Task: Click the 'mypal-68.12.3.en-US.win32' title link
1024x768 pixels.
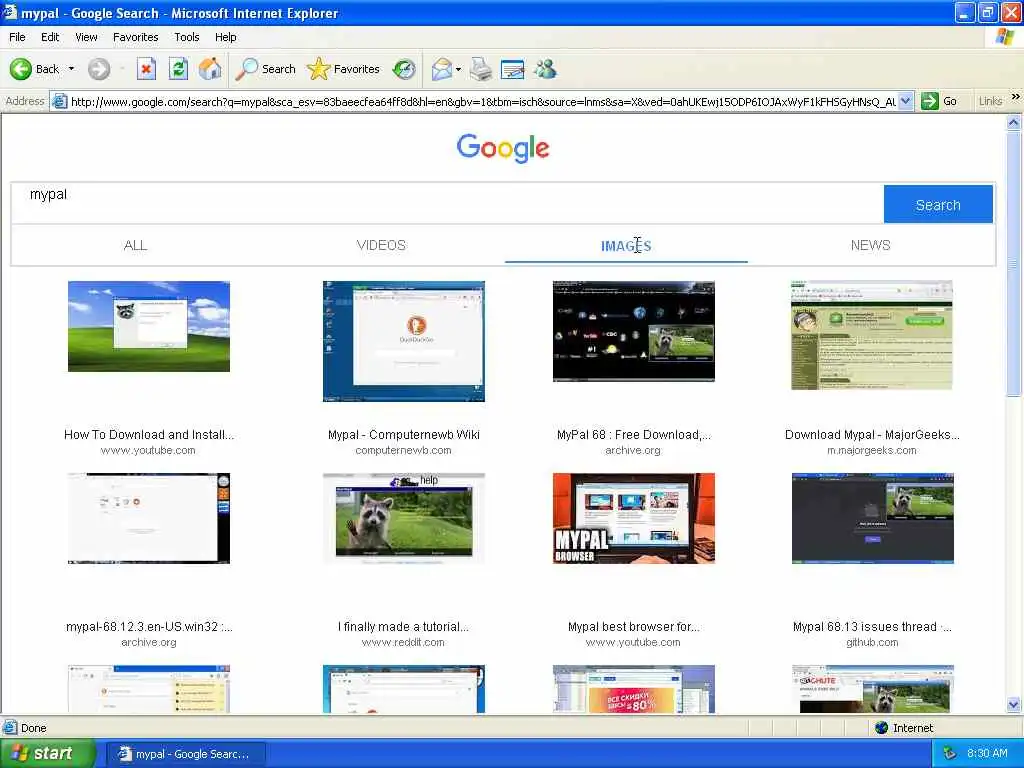Action: tap(149, 627)
